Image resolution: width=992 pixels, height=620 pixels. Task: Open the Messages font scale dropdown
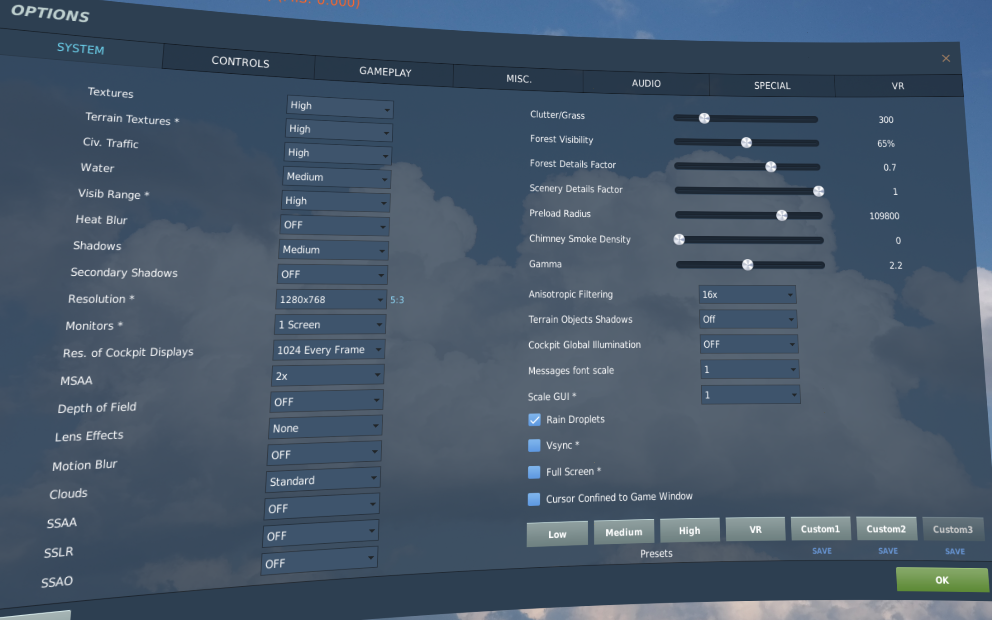tap(750, 369)
